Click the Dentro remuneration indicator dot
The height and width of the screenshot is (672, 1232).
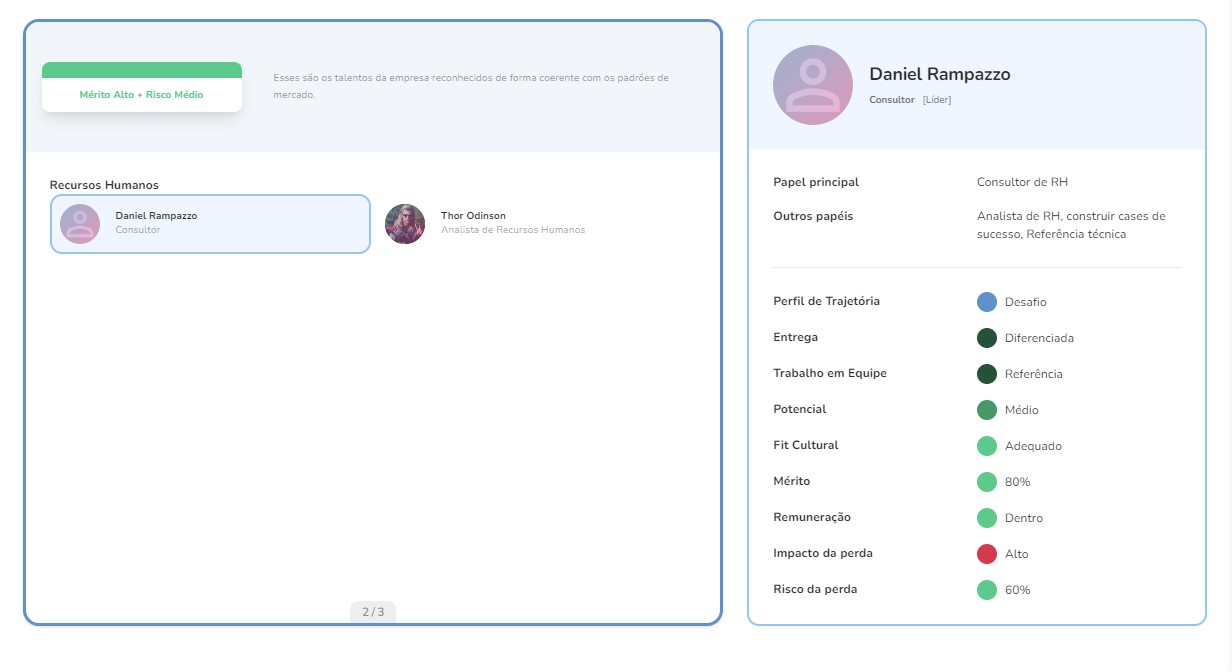(987, 518)
